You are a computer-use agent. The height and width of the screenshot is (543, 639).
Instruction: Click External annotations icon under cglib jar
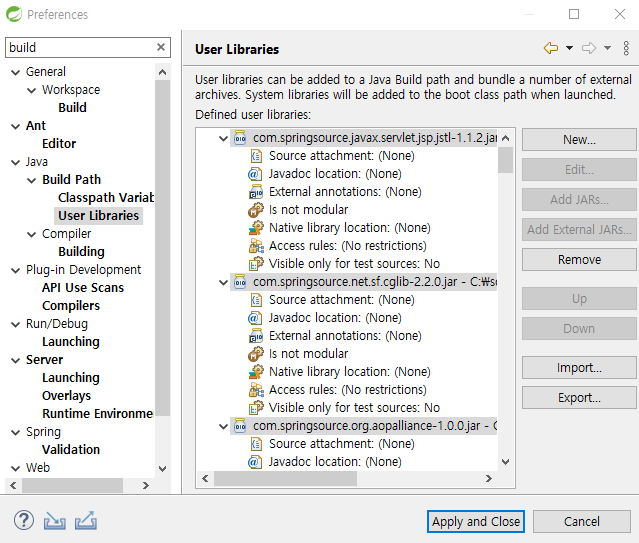coord(256,336)
